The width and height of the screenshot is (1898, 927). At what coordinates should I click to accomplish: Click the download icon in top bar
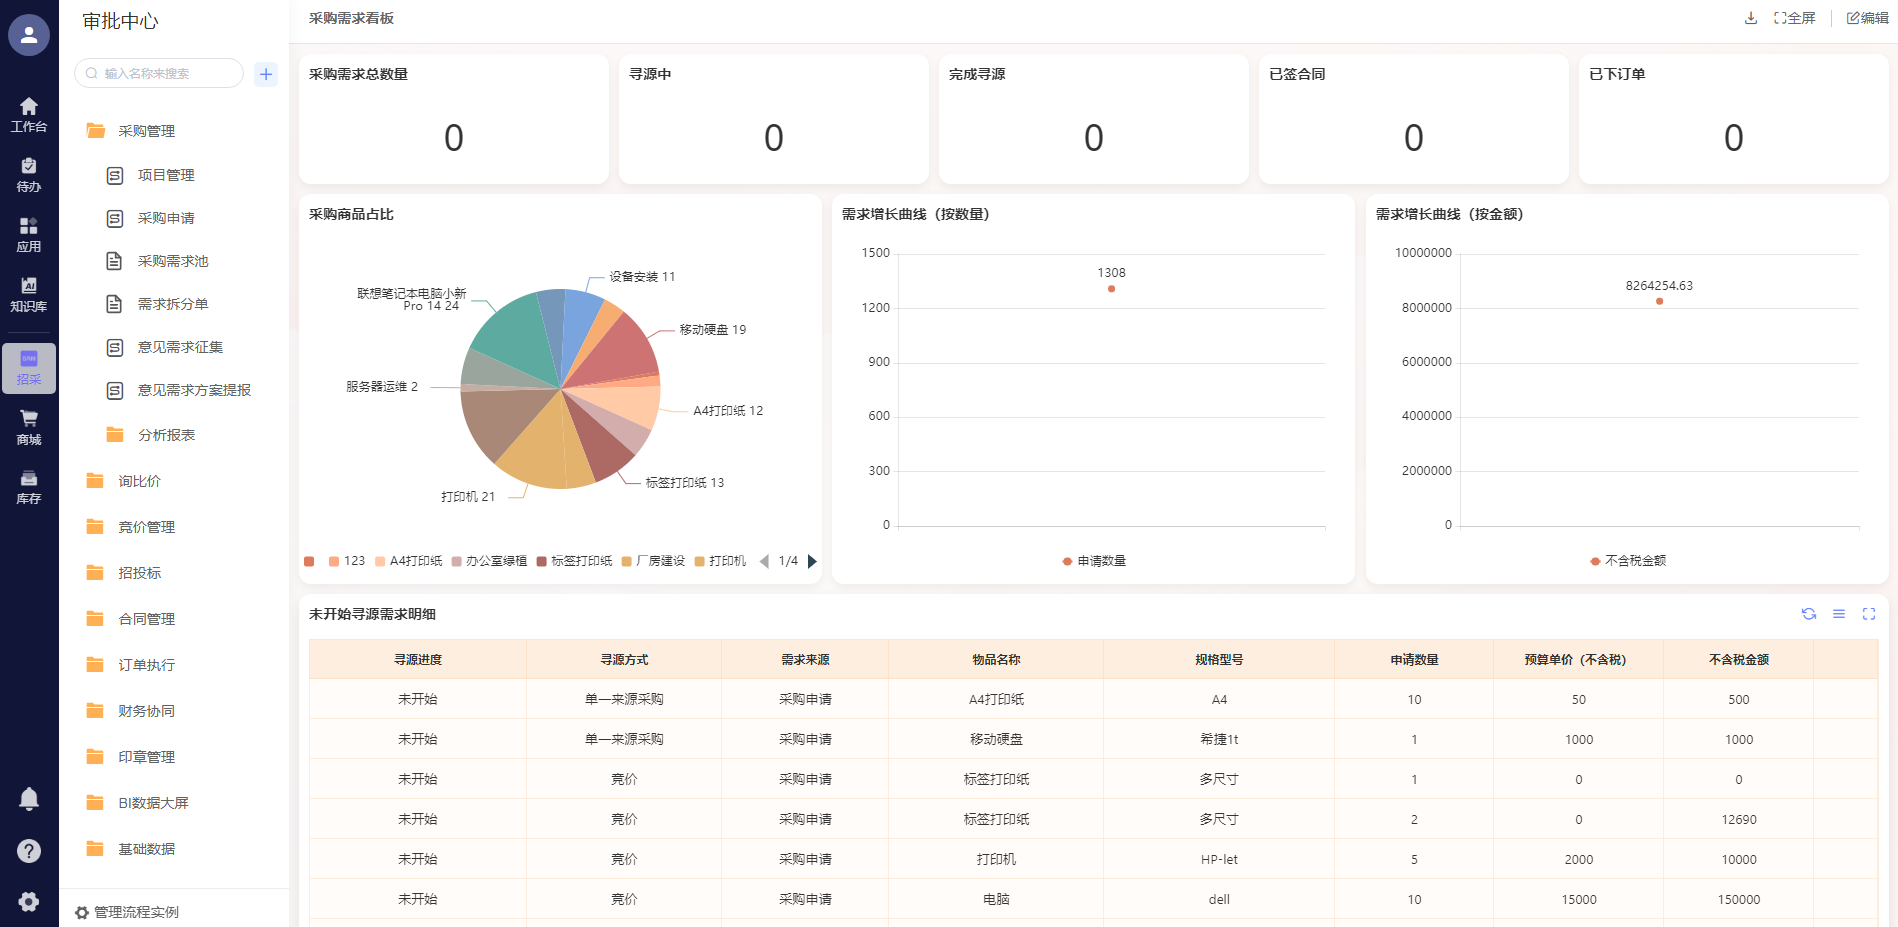coord(1750,18)
